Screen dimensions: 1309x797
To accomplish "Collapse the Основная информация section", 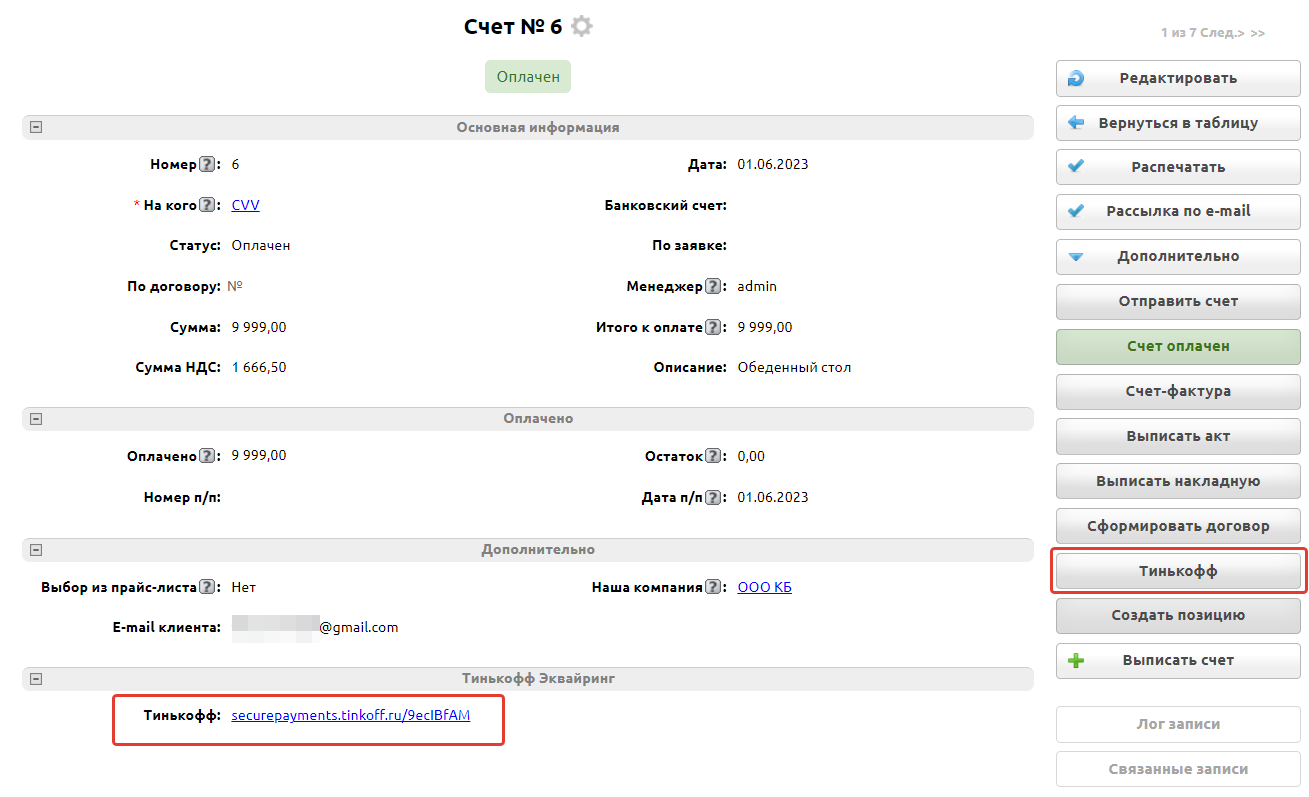I will (x=36, y=128).
